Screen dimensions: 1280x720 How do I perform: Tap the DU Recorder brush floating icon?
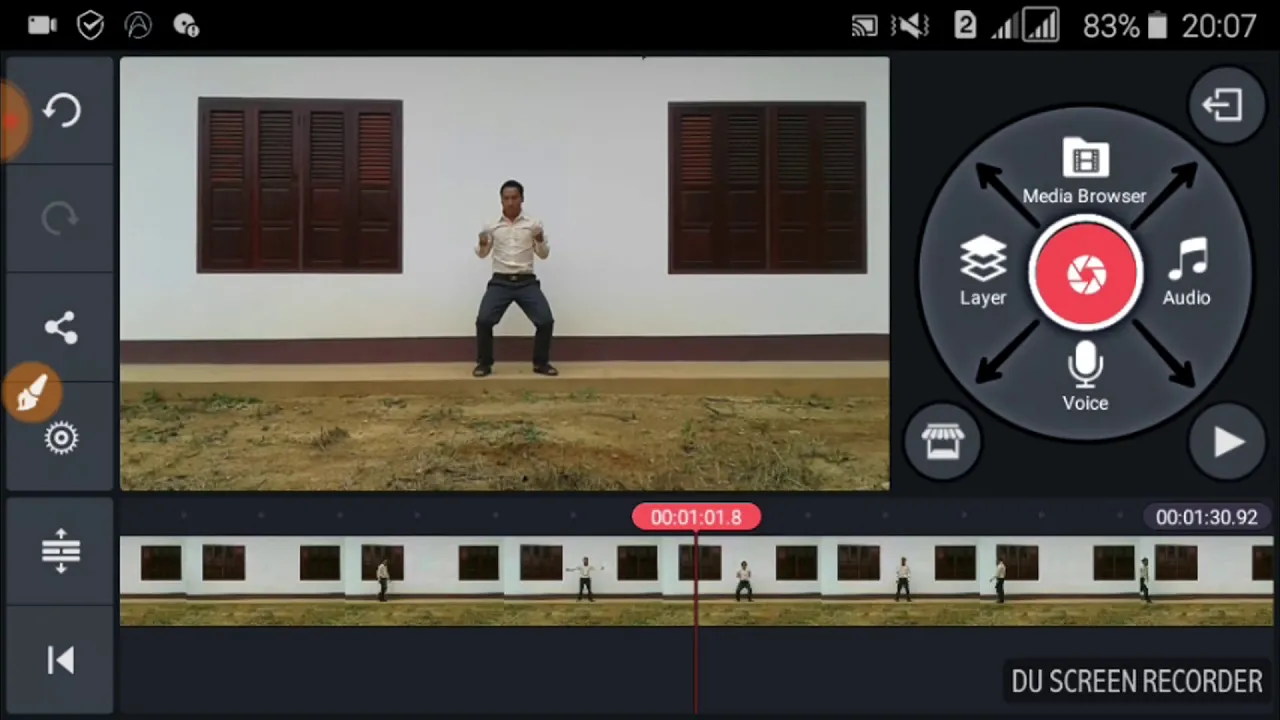click(32, 392)
